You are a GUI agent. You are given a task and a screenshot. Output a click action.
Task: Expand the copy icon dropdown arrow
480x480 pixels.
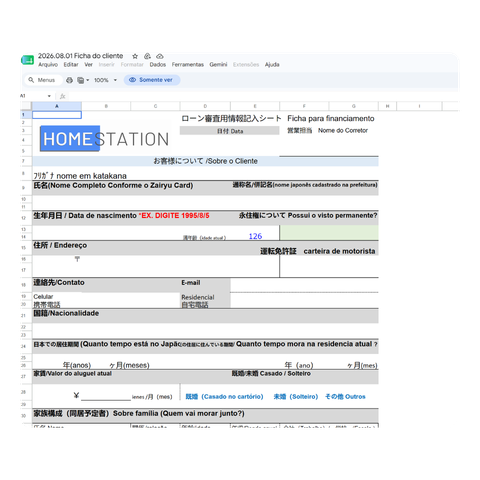88,80
